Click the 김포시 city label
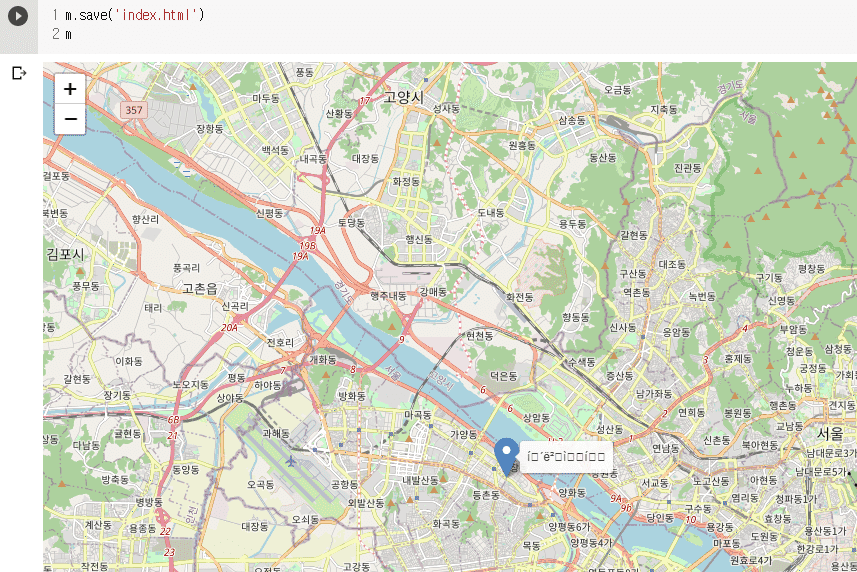 [x=65, y=254]
